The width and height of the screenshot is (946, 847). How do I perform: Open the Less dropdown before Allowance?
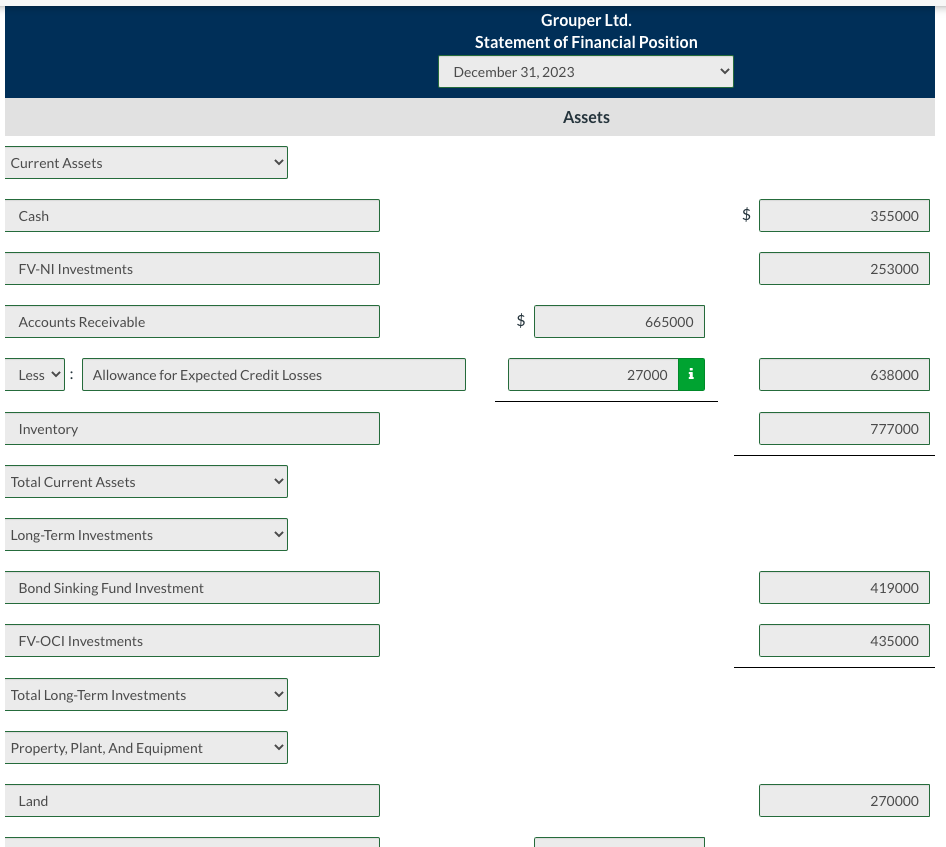point(34,375)
